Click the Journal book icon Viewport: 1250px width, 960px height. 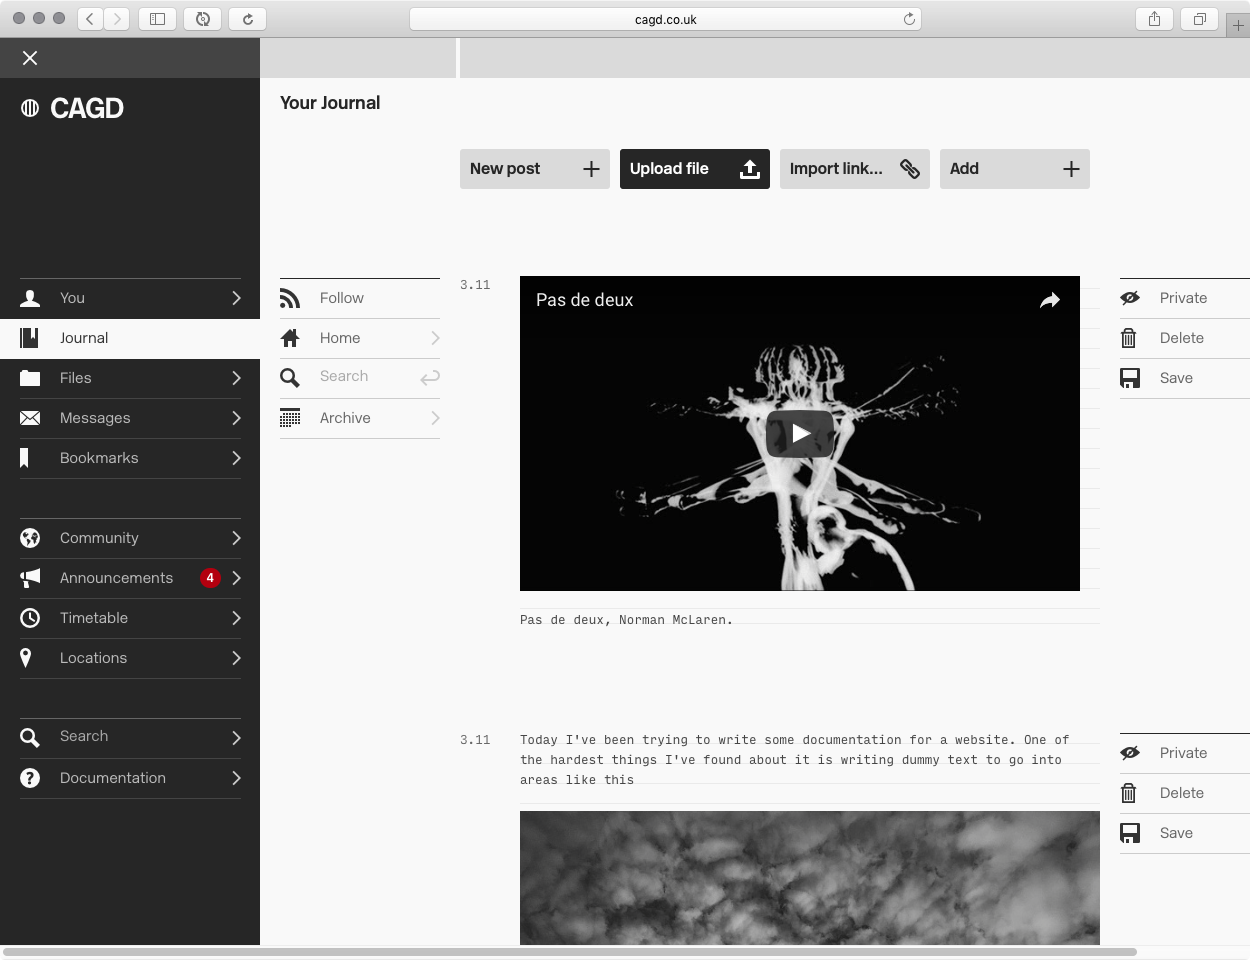point(30,338)
